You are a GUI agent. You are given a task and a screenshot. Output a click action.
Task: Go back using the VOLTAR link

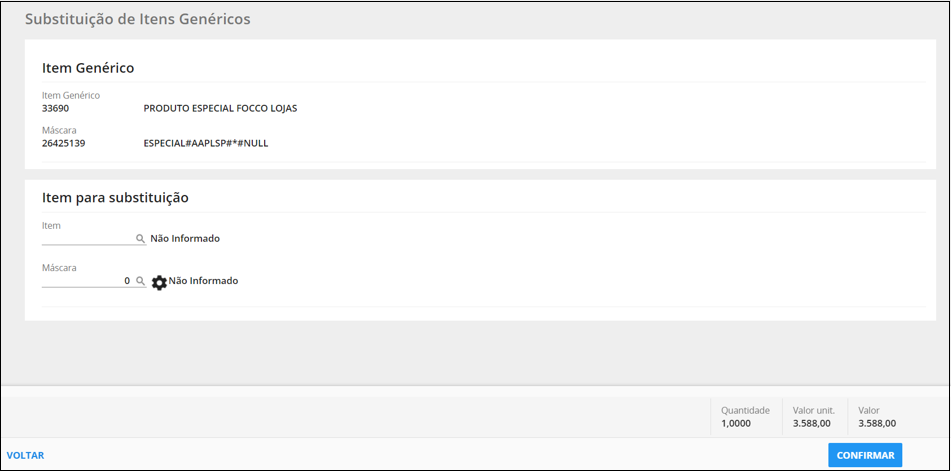pos(25,456)
